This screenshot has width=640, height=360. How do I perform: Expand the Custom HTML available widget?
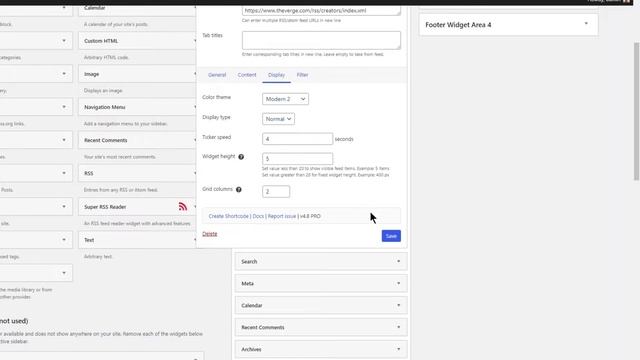(137, 41)
